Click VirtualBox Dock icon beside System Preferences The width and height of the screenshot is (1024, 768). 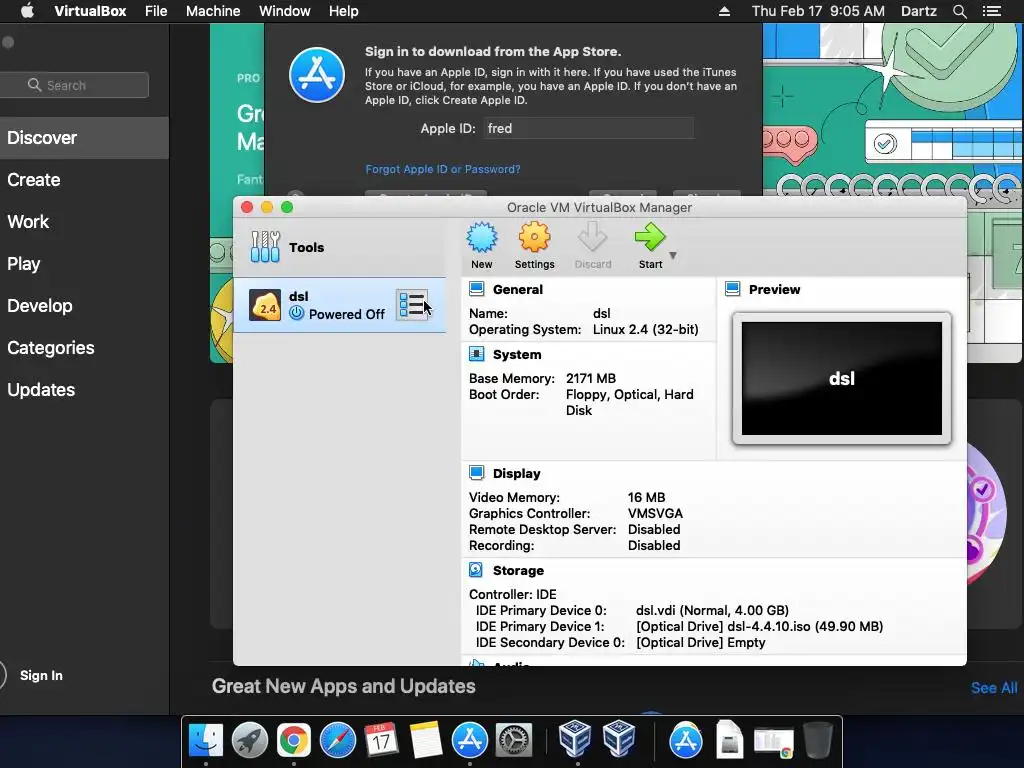pyautogui.click(x=575, y=739)
